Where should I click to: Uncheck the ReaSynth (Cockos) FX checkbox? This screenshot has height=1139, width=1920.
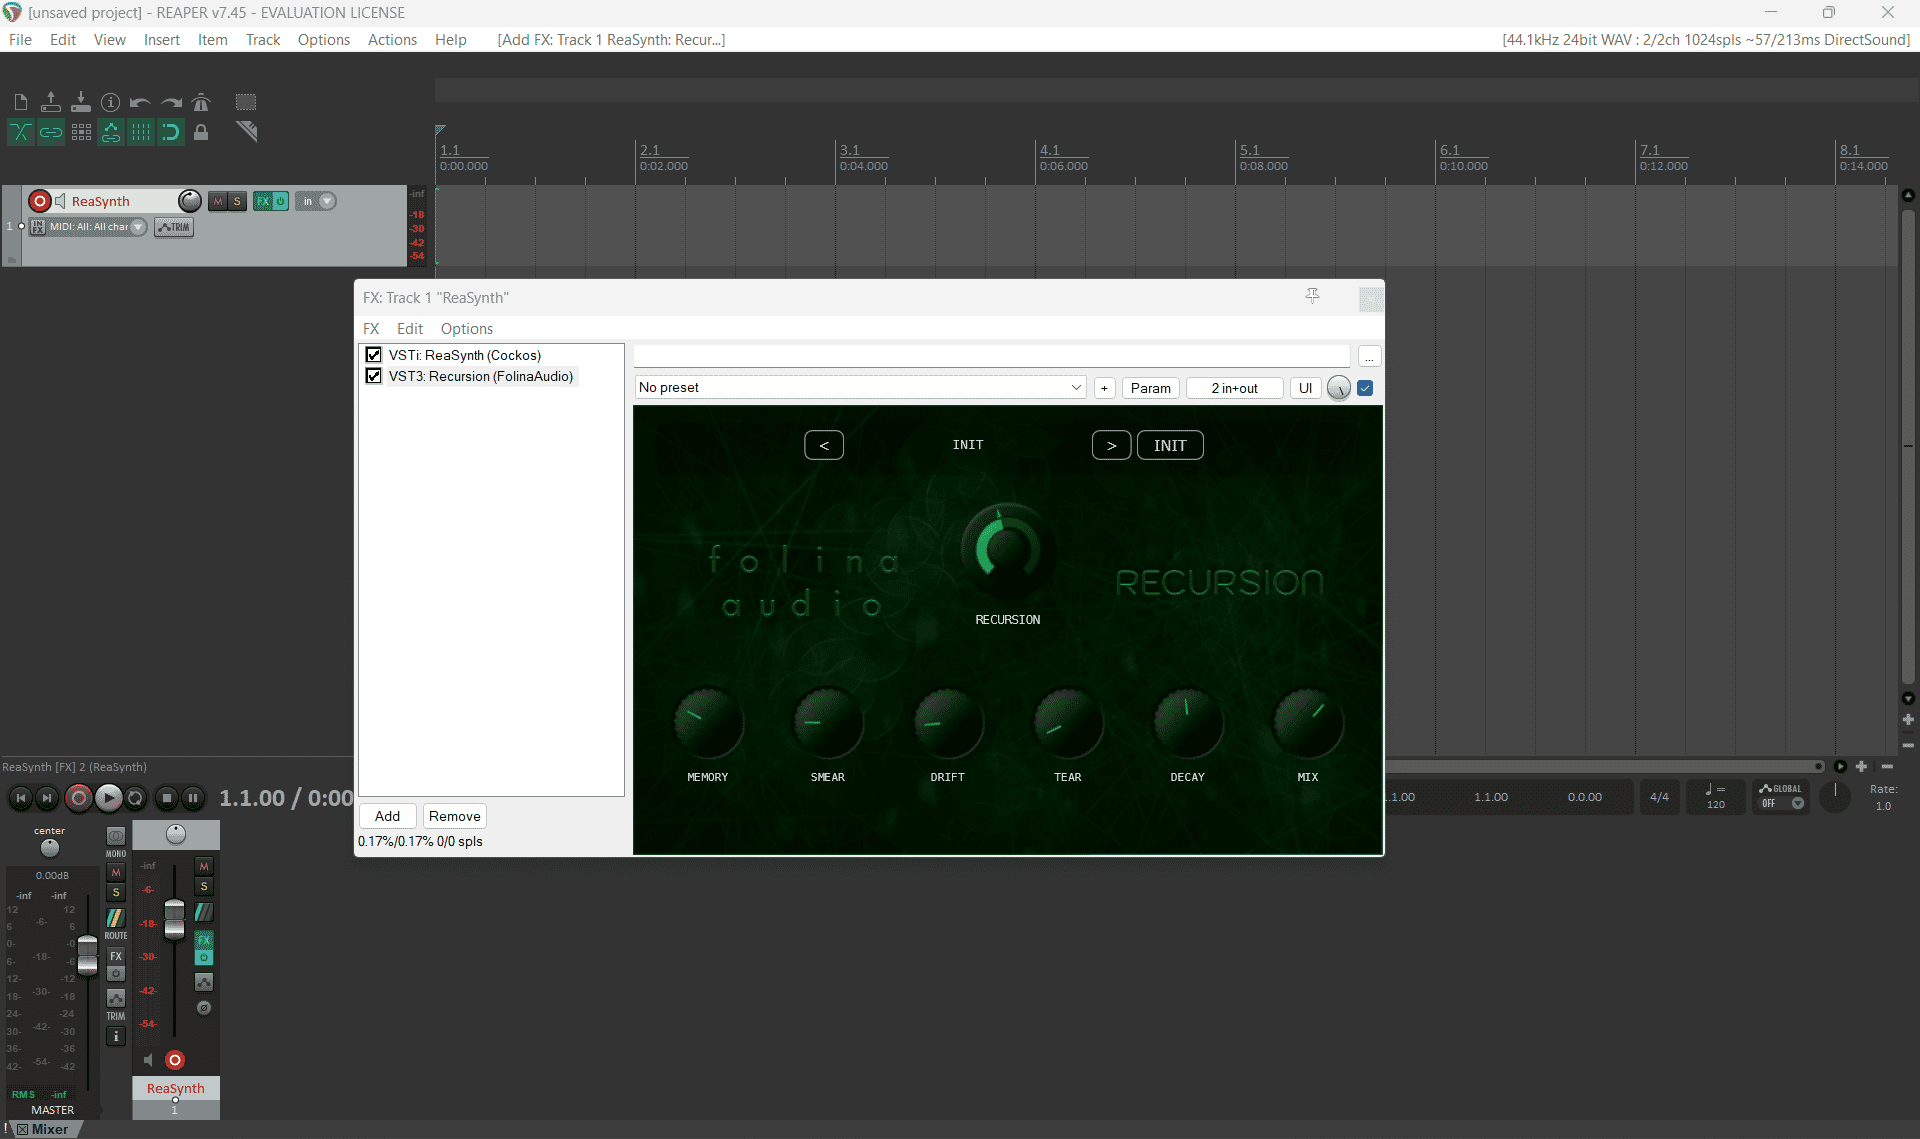pos(374,355)
